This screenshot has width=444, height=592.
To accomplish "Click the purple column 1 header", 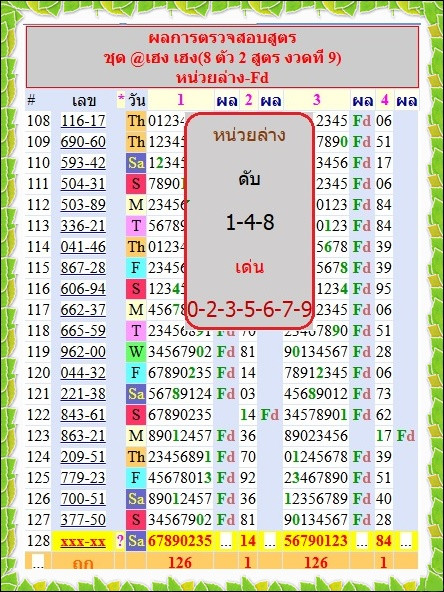I will click(x=180, y=100).
